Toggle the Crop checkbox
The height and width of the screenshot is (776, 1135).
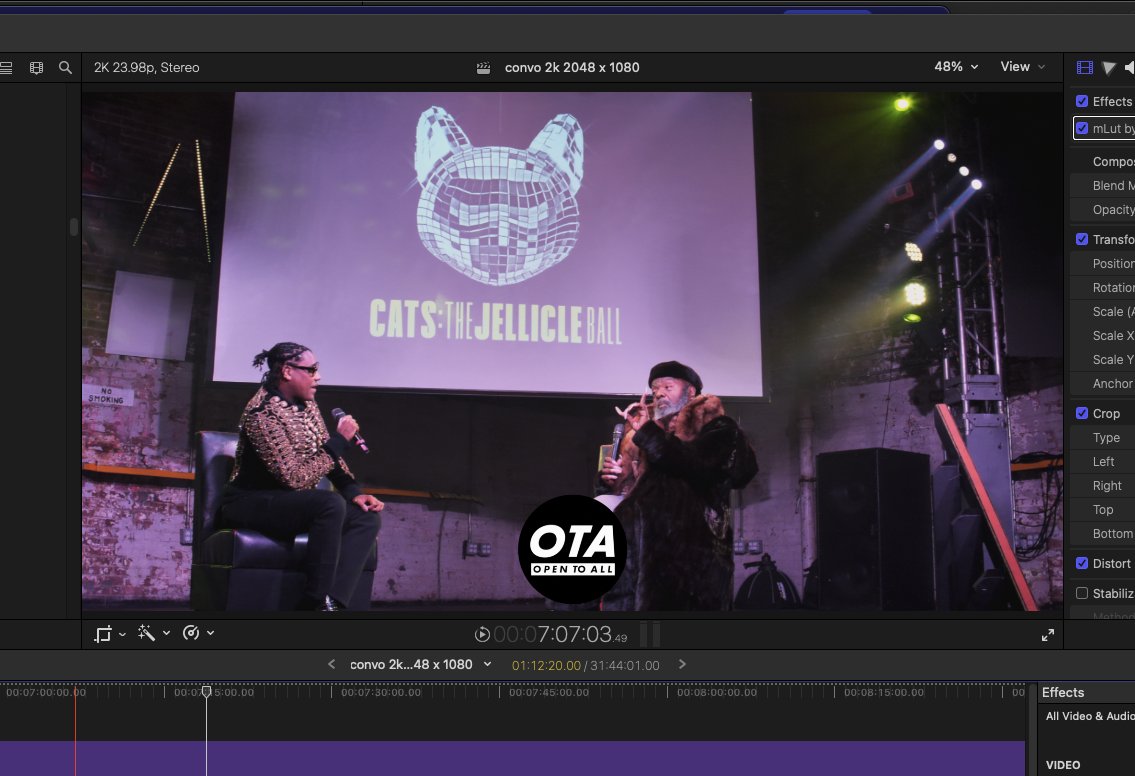(x=1082, y=413)
